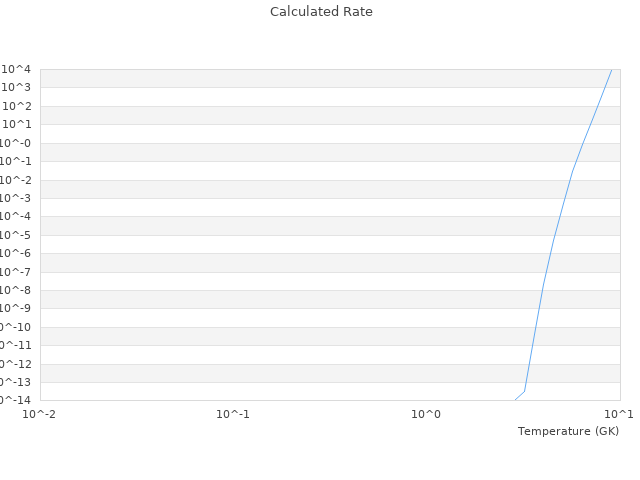The image size is (640, 480).
Task: Click the y-axis 10^-14 tick label
Action: [x=13, y=400]
